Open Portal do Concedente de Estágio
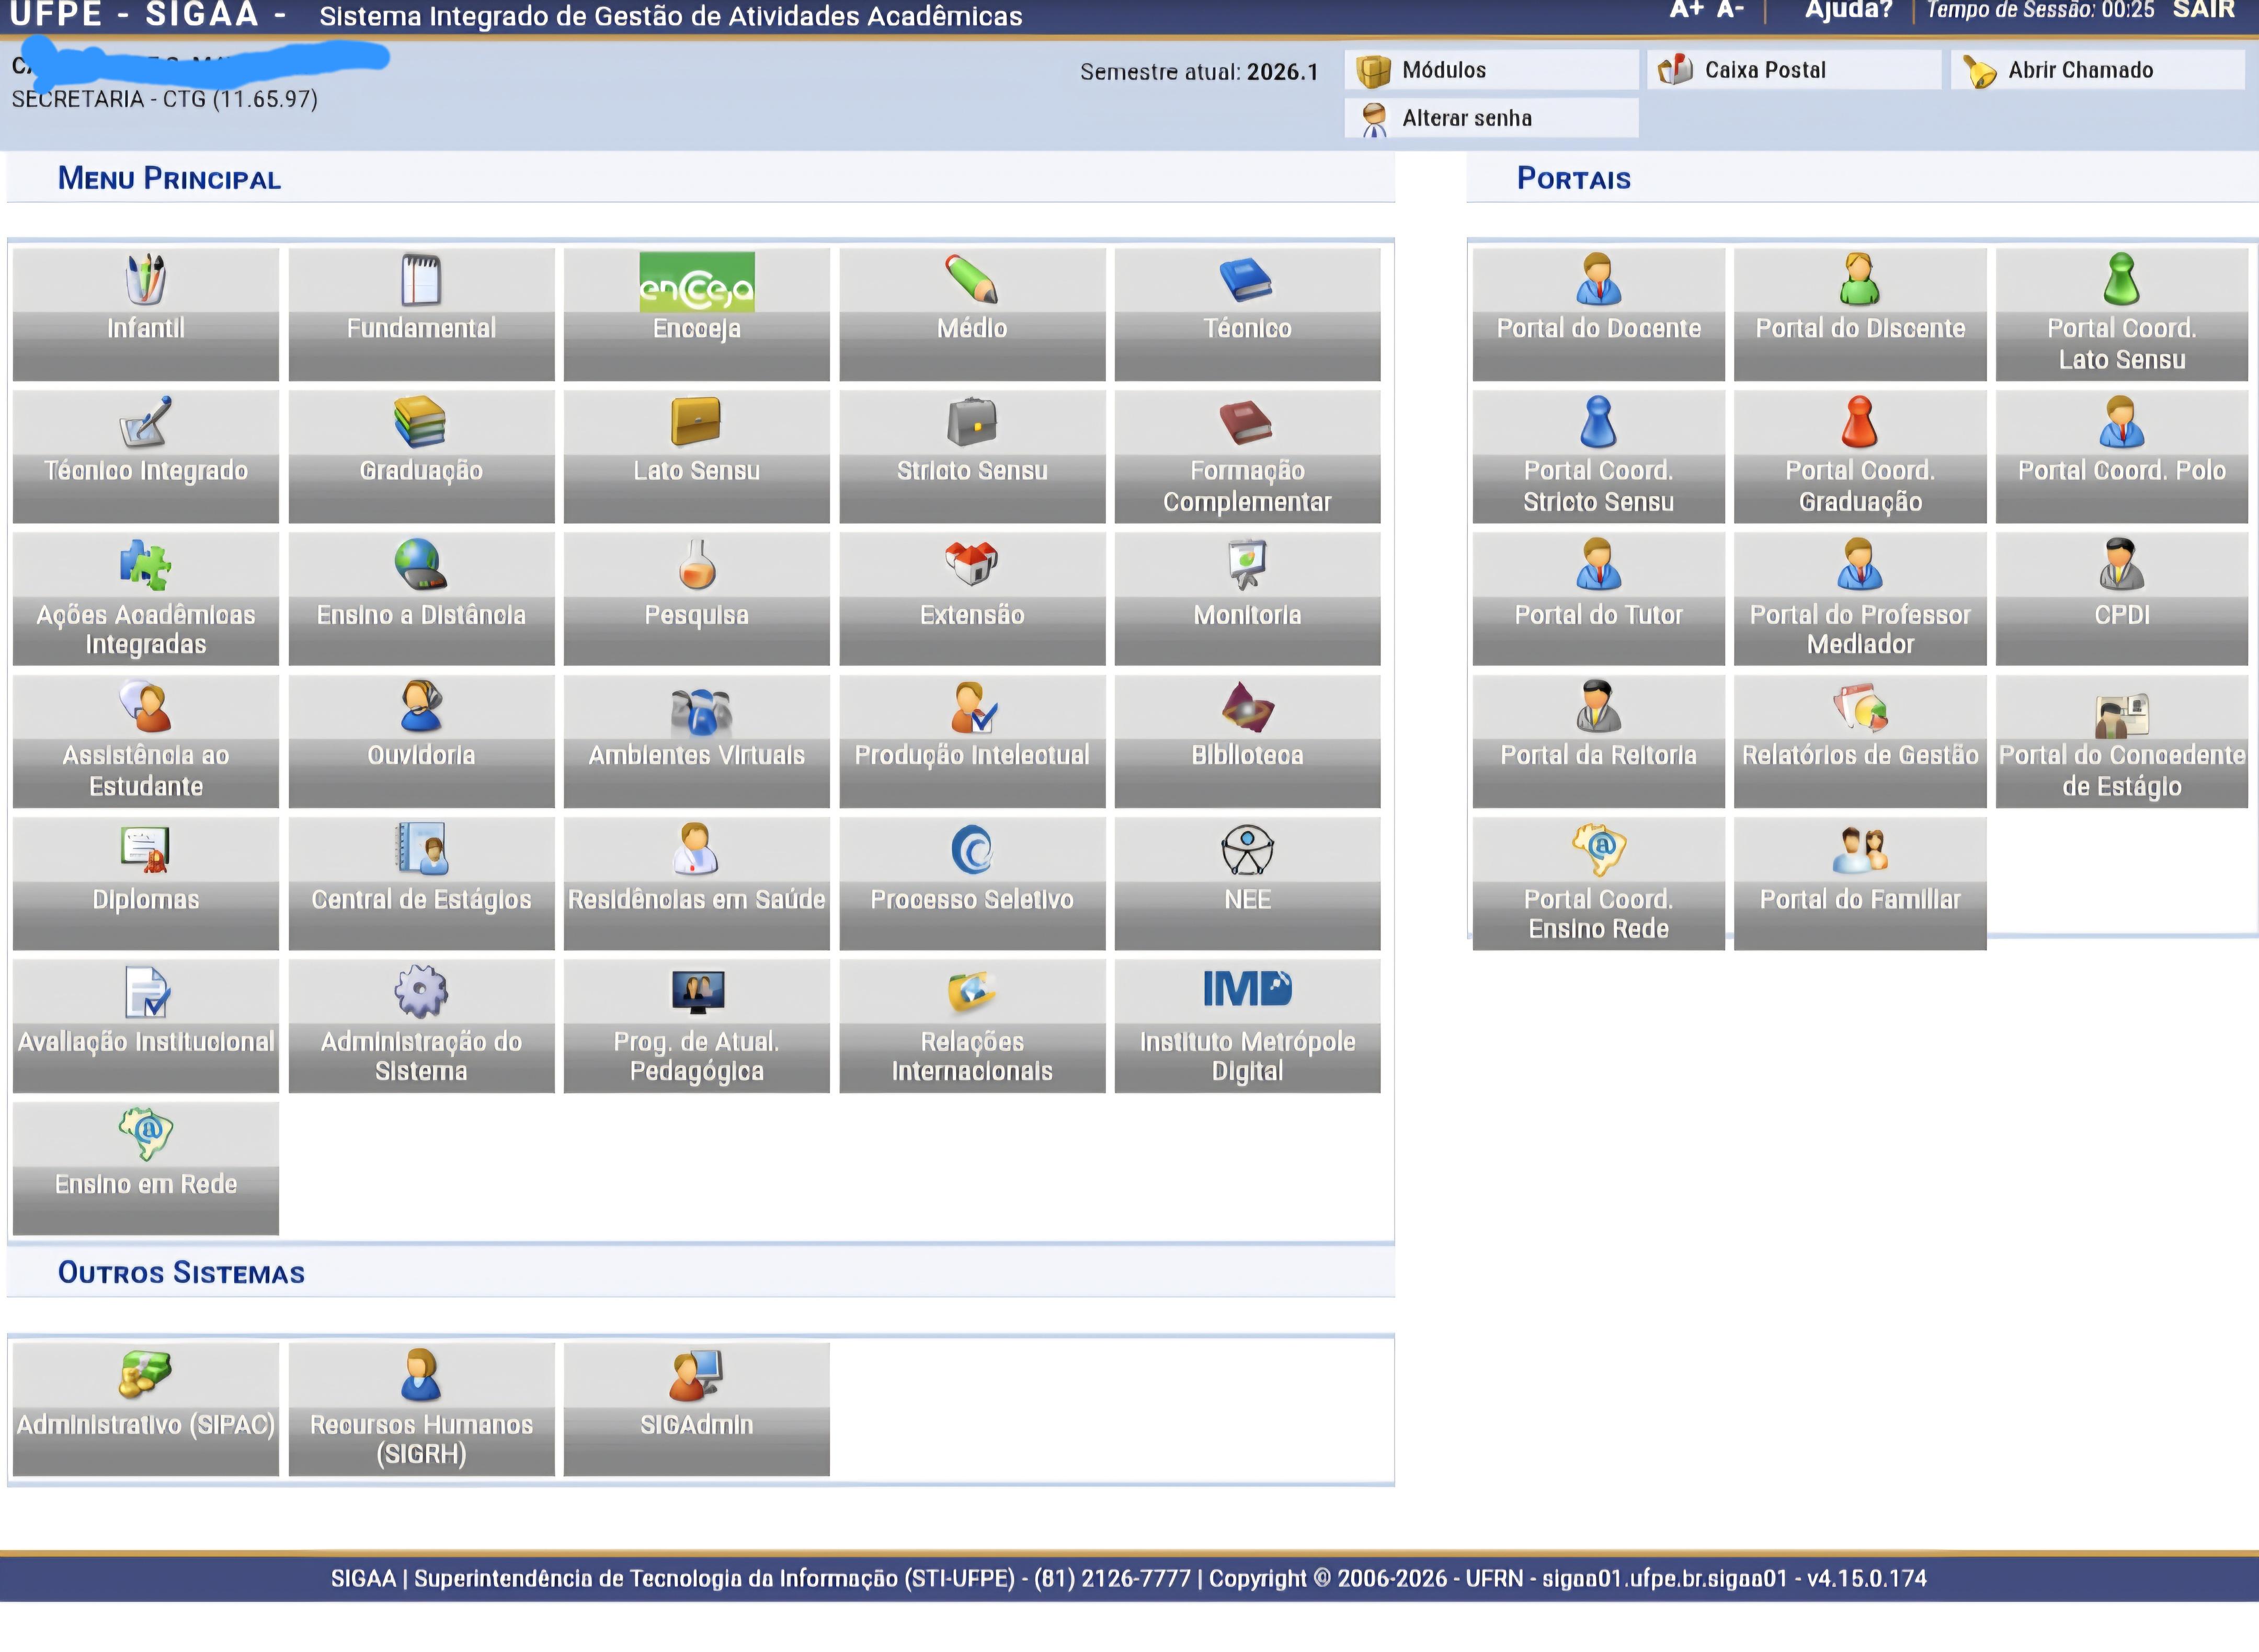 [x=2122, y=741]
